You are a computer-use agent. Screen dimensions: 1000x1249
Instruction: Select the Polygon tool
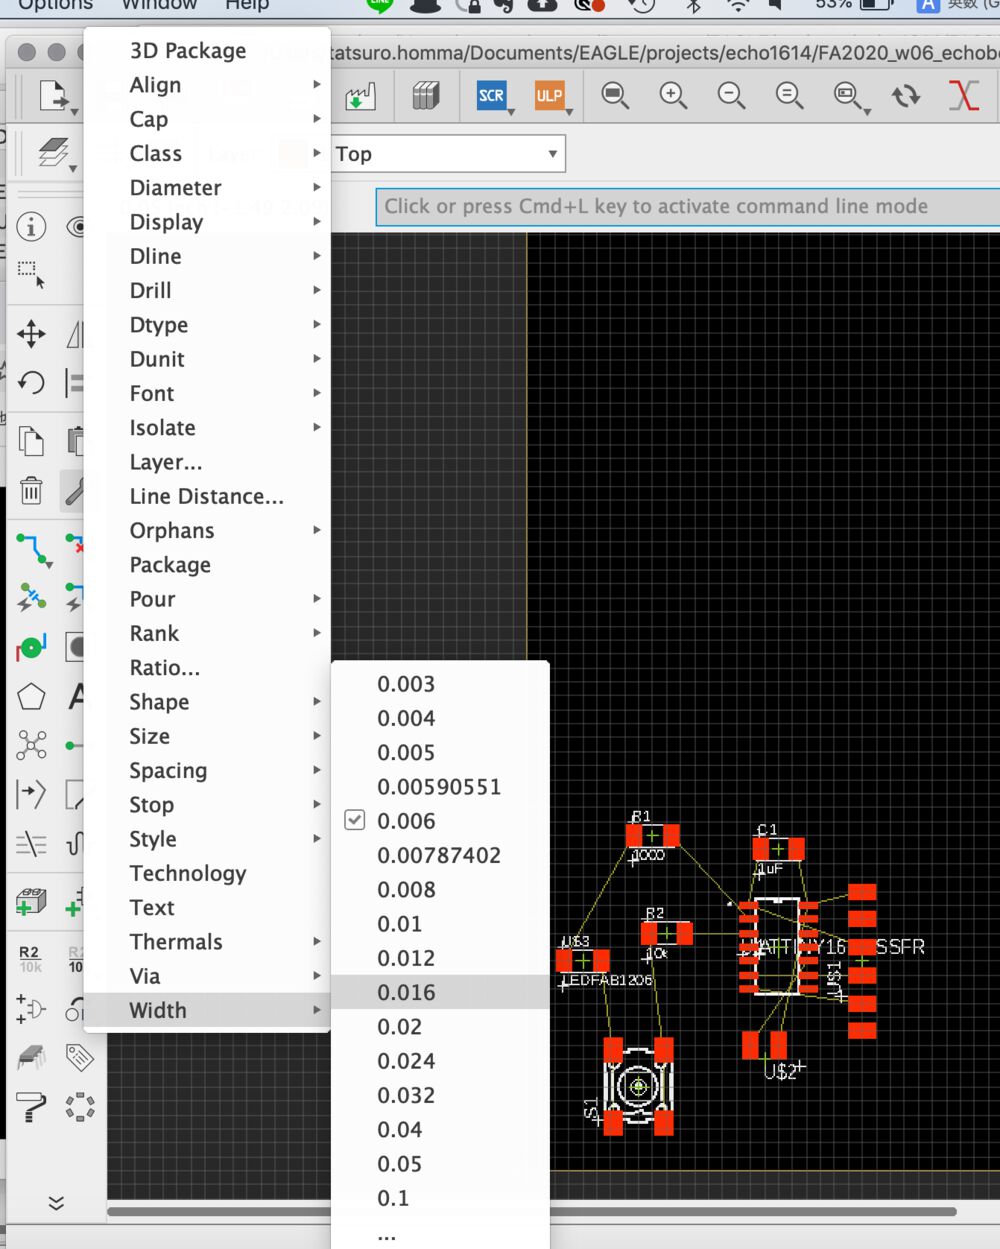(x=31, y=697)
